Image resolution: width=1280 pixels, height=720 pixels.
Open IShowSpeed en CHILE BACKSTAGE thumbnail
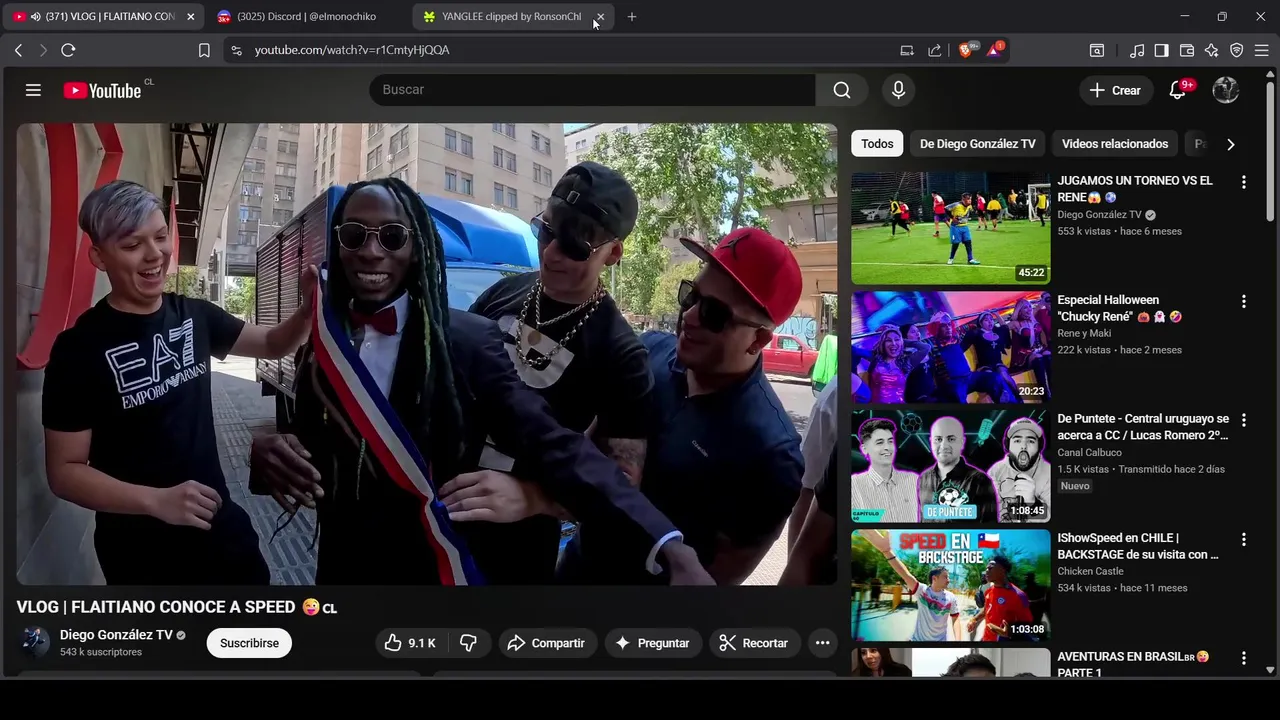[950, 585]
